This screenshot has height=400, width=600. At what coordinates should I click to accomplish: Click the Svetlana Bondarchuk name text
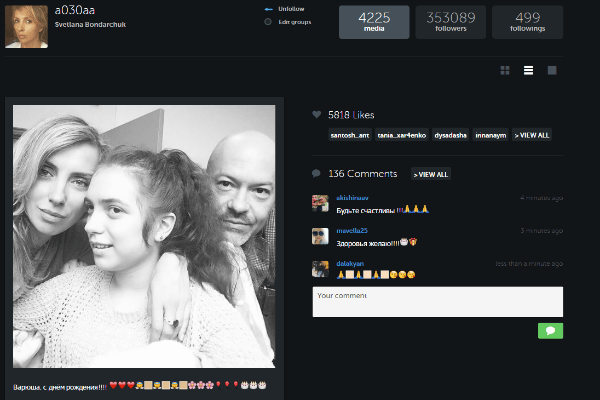coord(90,24)
